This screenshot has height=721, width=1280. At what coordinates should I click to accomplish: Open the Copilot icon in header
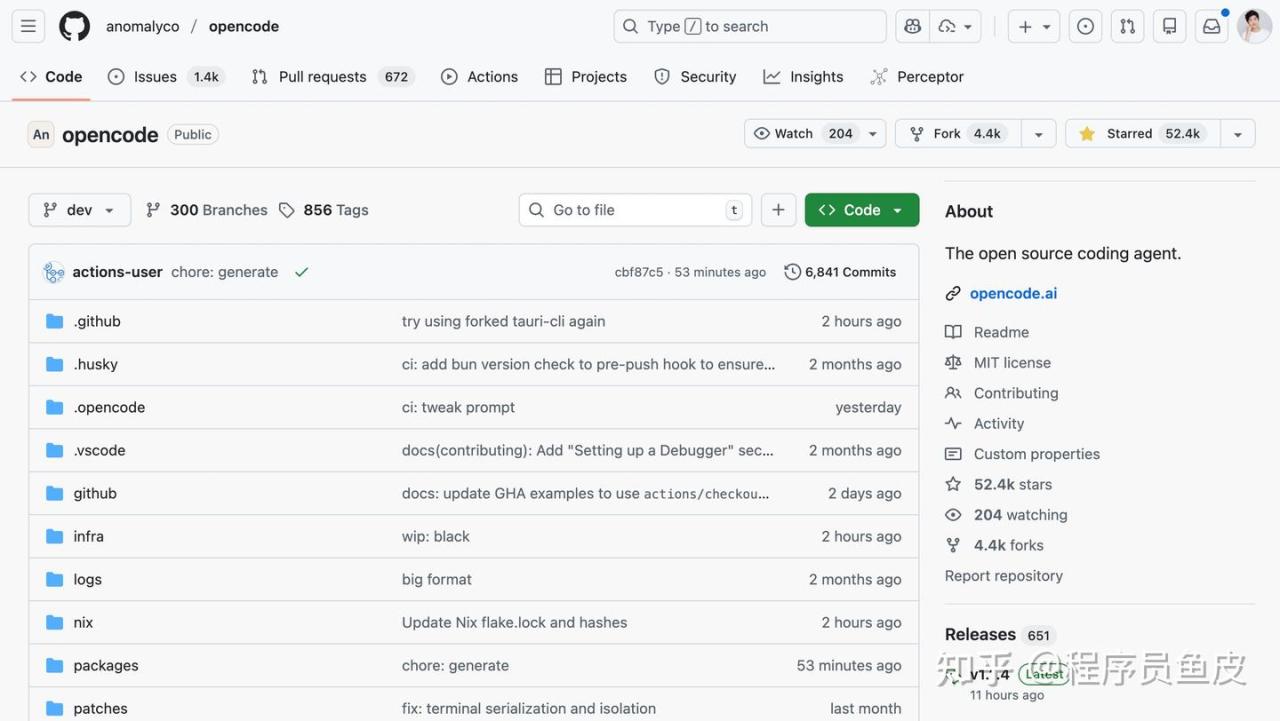coord(912,27)
